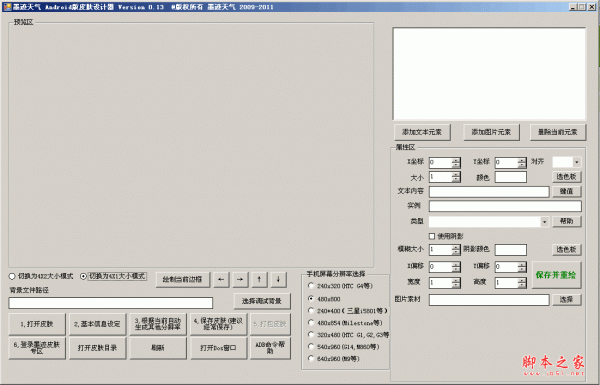
Task: Click the left arrow move button
Action: pos(221,279)
